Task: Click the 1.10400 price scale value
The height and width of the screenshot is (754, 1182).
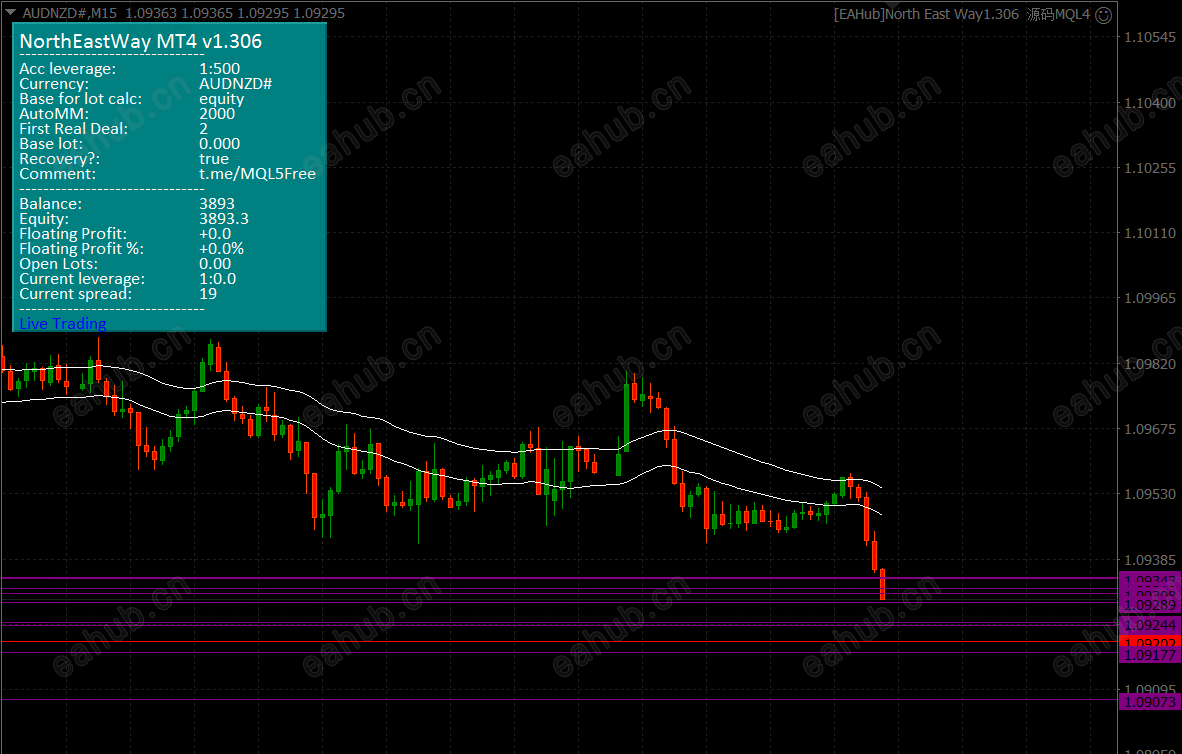Action: (x=1150, y=103)
